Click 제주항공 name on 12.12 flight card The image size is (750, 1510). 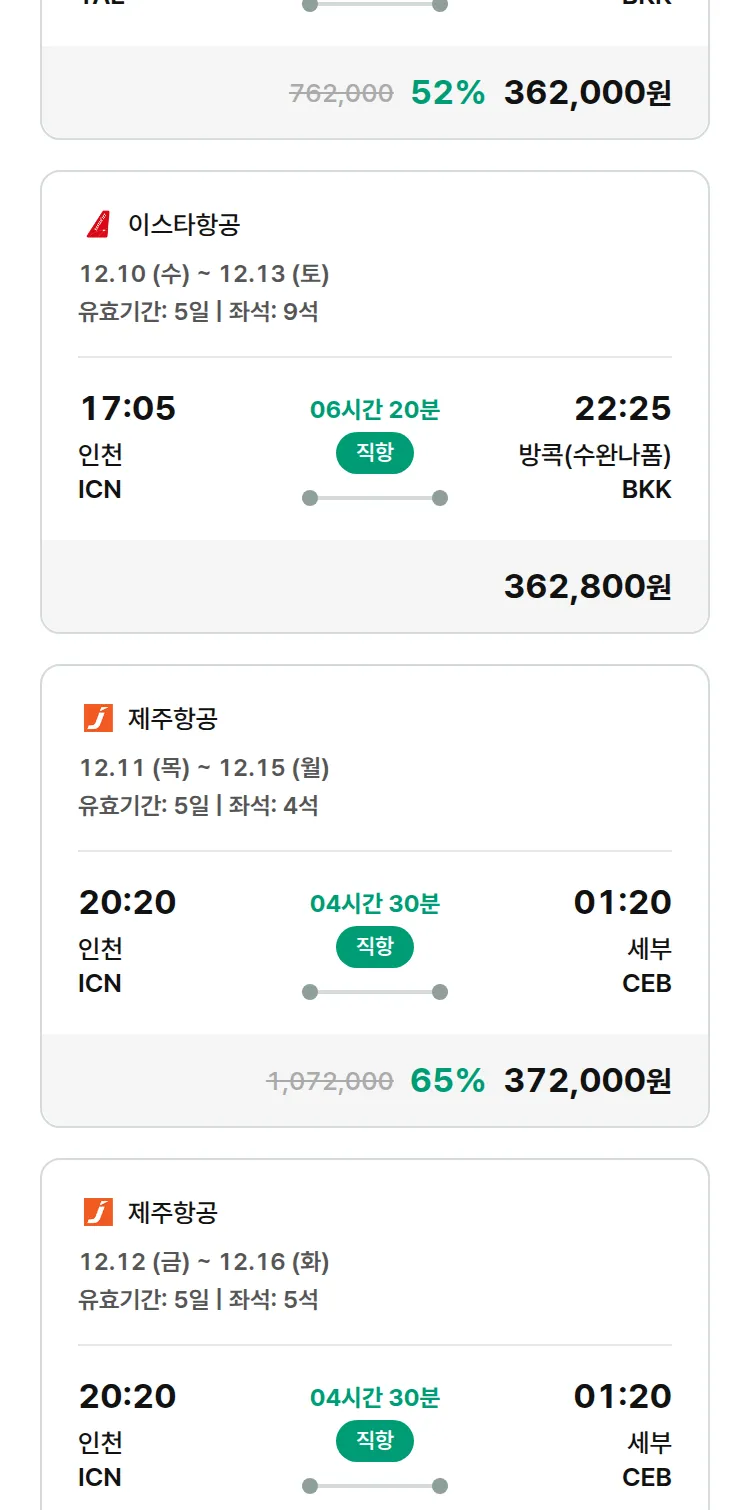click(173, 1212)
